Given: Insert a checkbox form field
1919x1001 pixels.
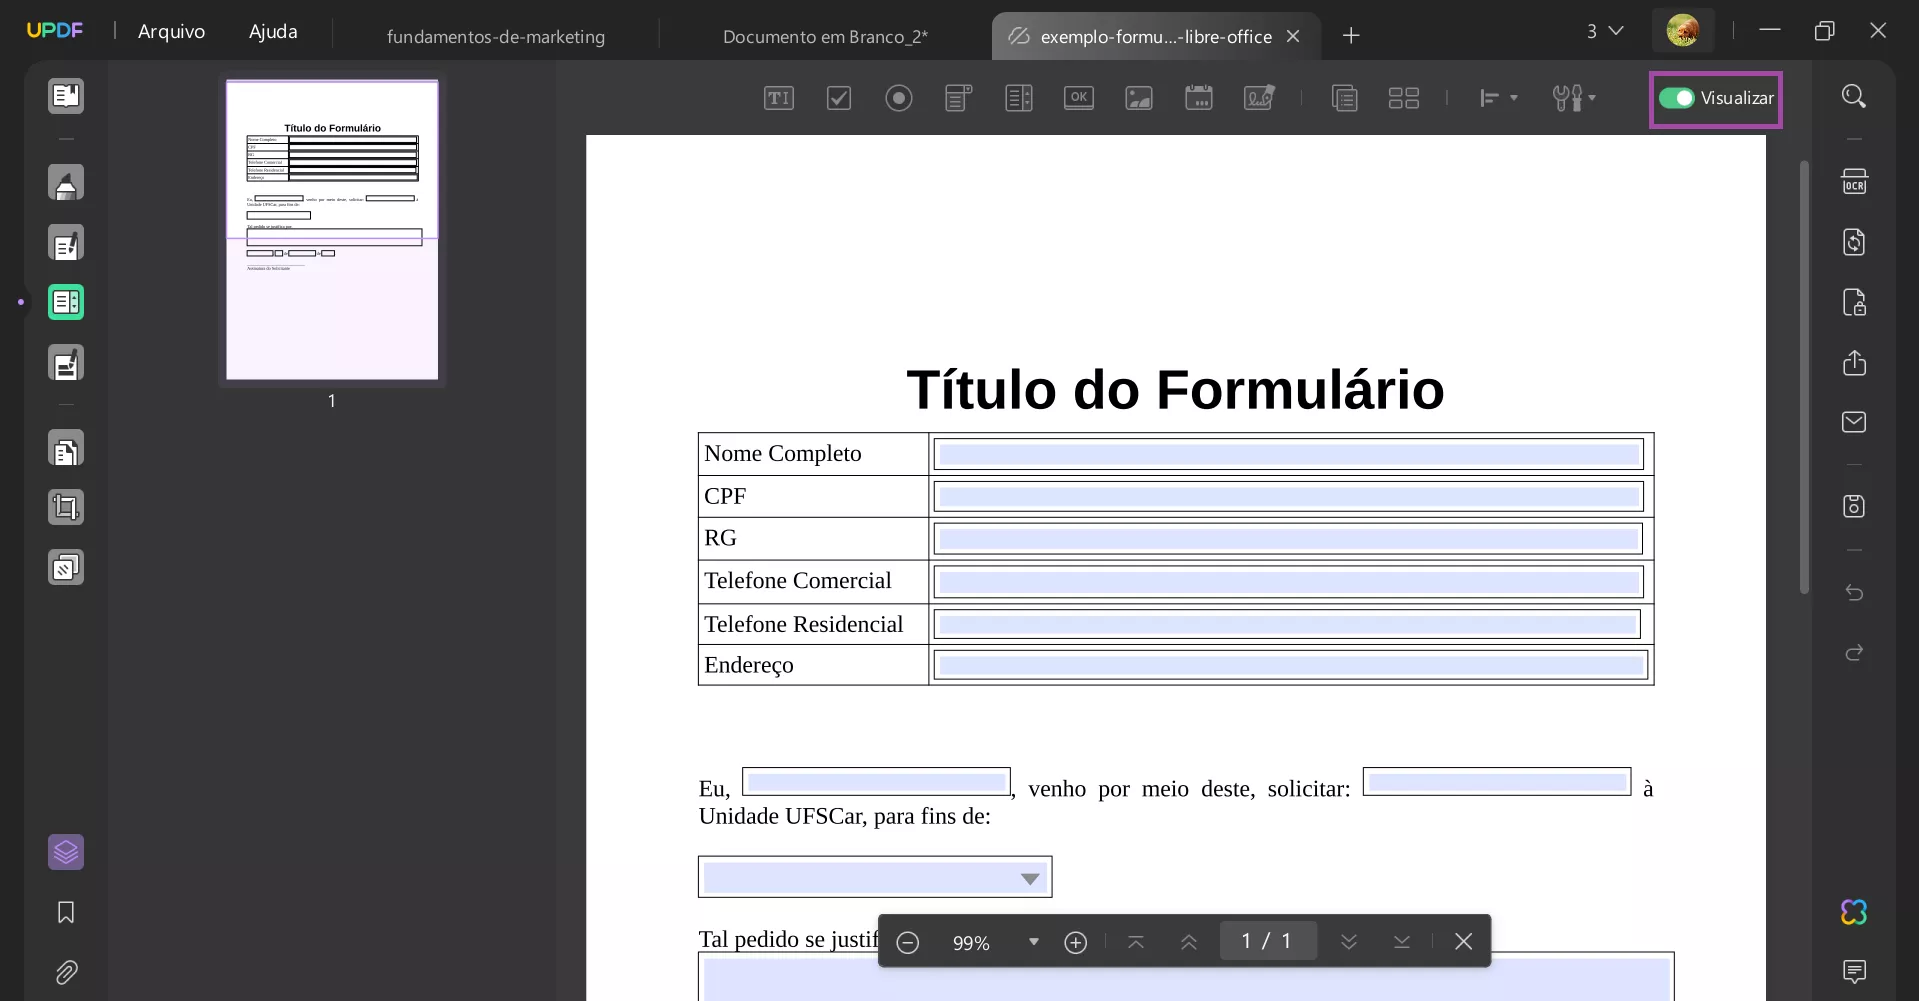Looking at the screenshot, I should [839, 98].
